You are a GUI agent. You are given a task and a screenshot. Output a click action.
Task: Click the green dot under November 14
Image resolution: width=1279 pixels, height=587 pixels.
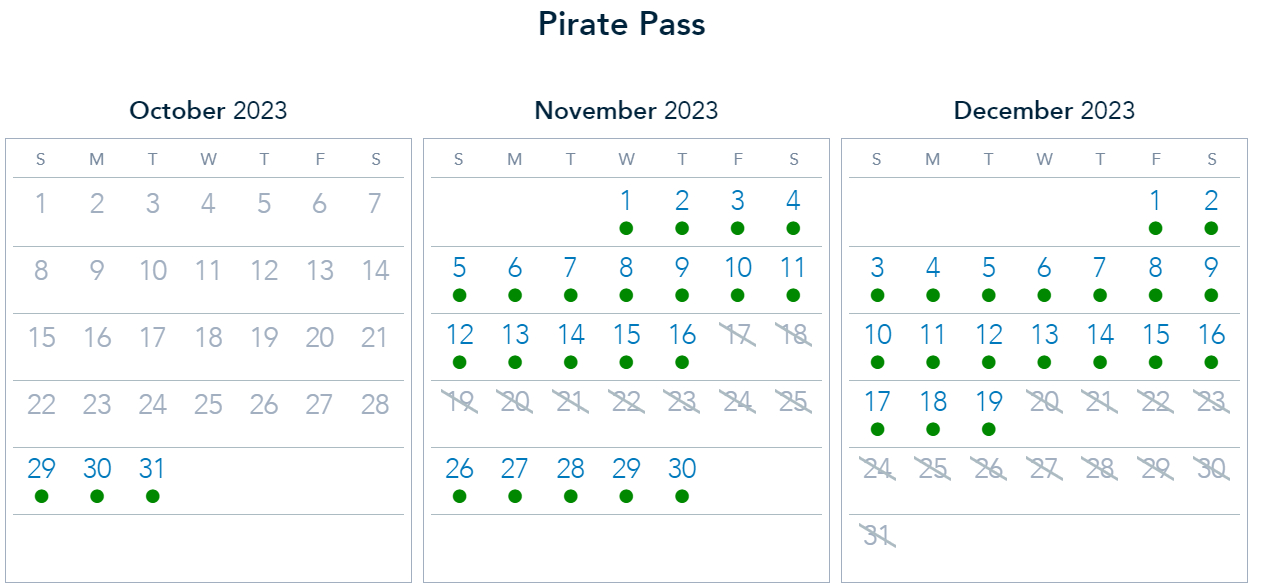coord(571,362)
